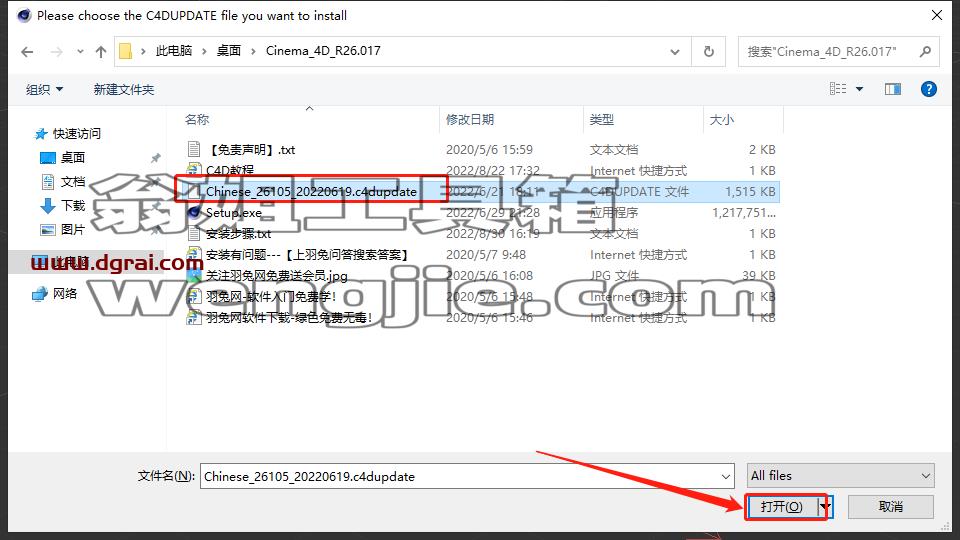Open 桌面 in quick access

(73, 157)
